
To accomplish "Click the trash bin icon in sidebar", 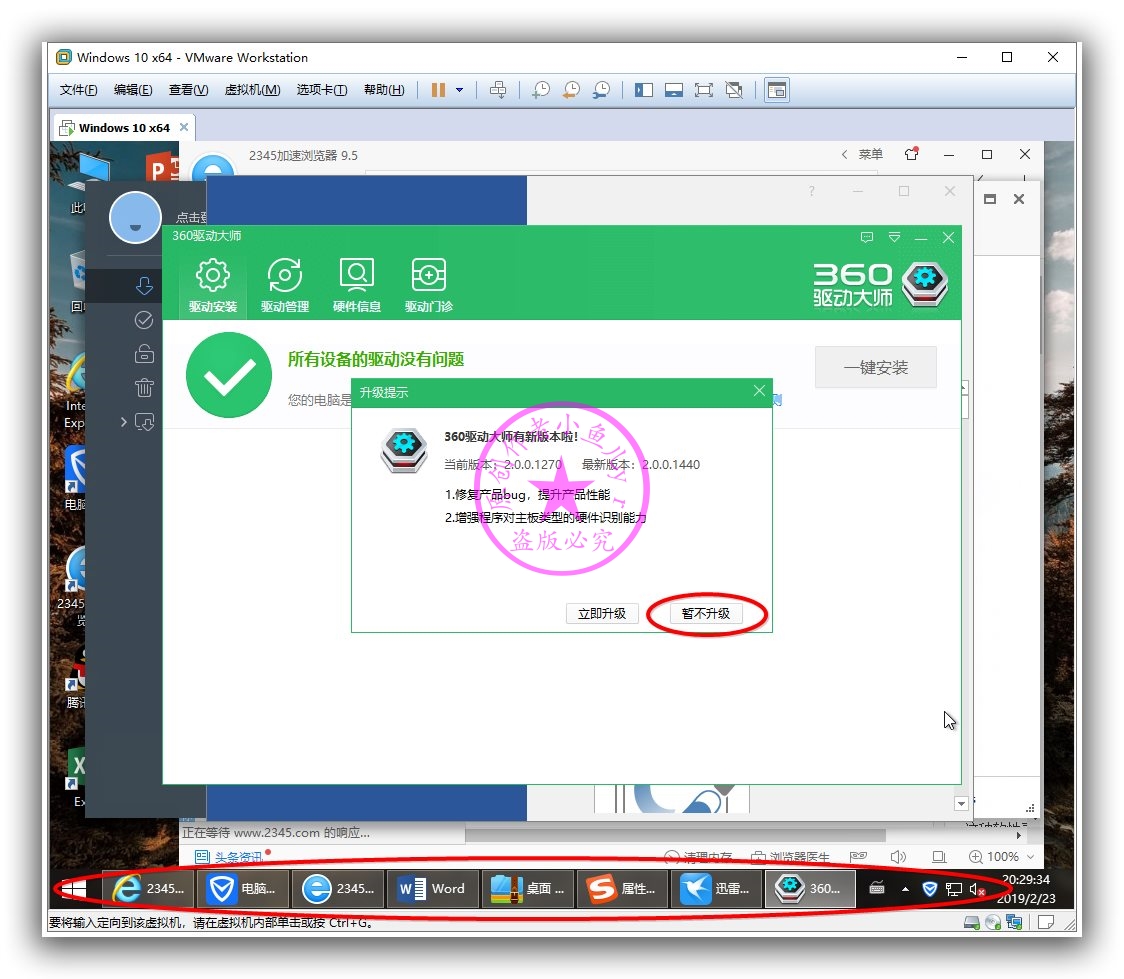I will click(x=144, y=388).
